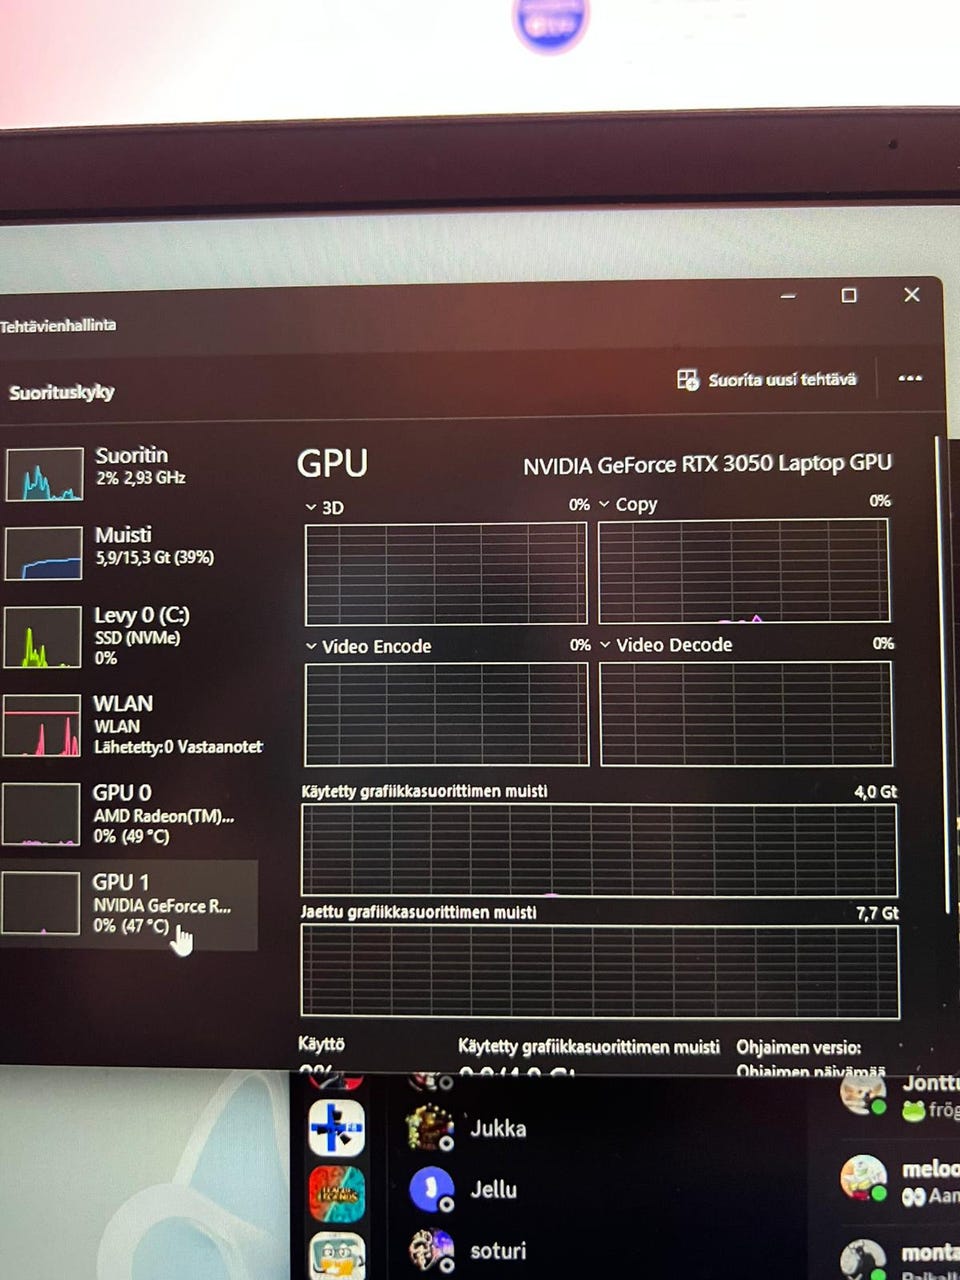Open Jukka in the background chat list
This screenshot has width=960, height=1280.
(498, 1129)
